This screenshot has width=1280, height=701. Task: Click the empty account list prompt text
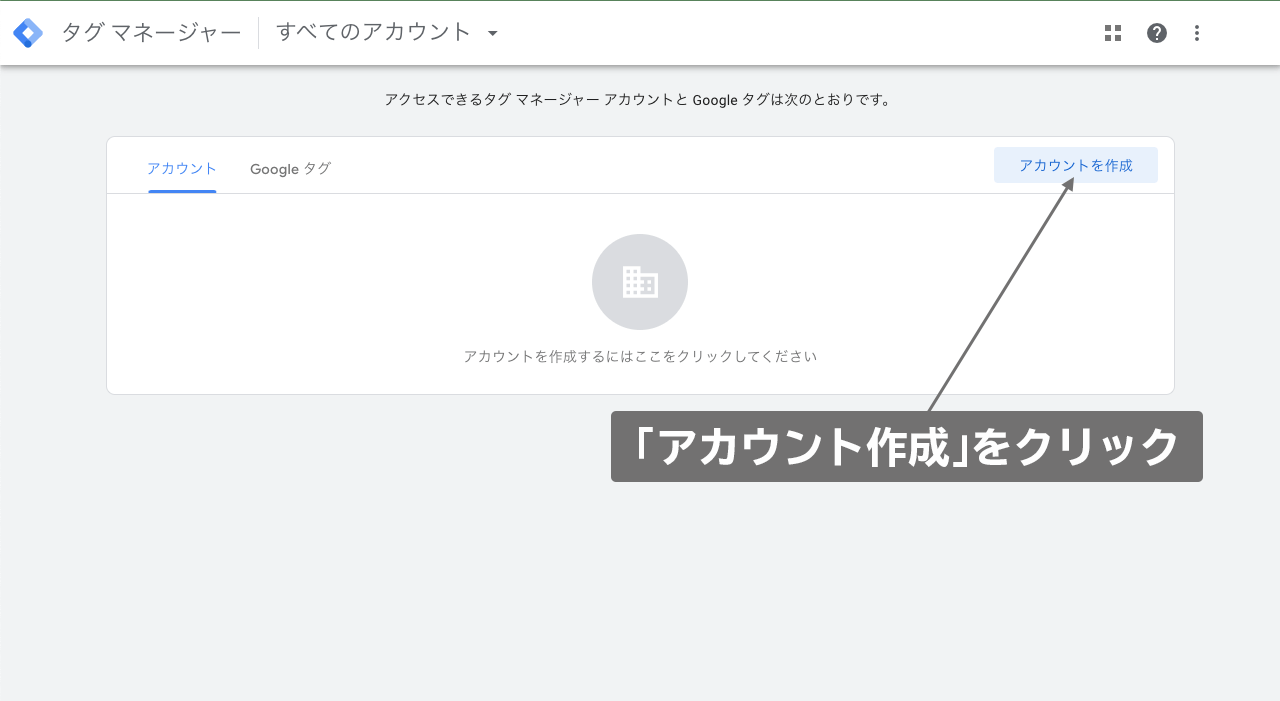(x=640, y=355)
